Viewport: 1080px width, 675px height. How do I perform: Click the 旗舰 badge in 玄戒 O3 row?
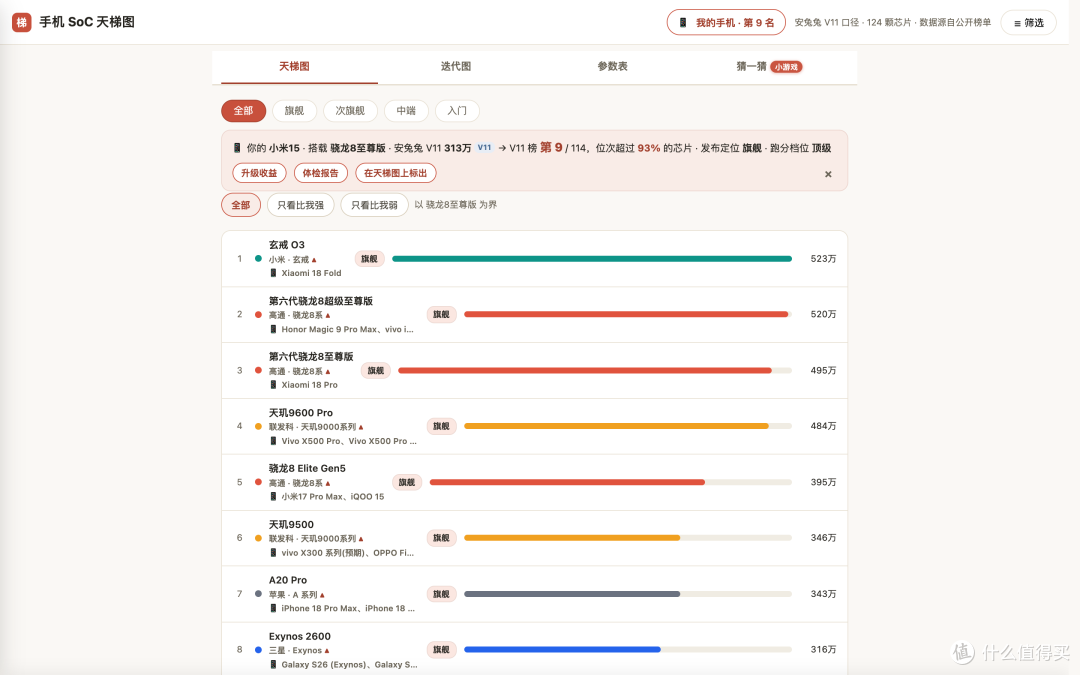pos(369,259)
